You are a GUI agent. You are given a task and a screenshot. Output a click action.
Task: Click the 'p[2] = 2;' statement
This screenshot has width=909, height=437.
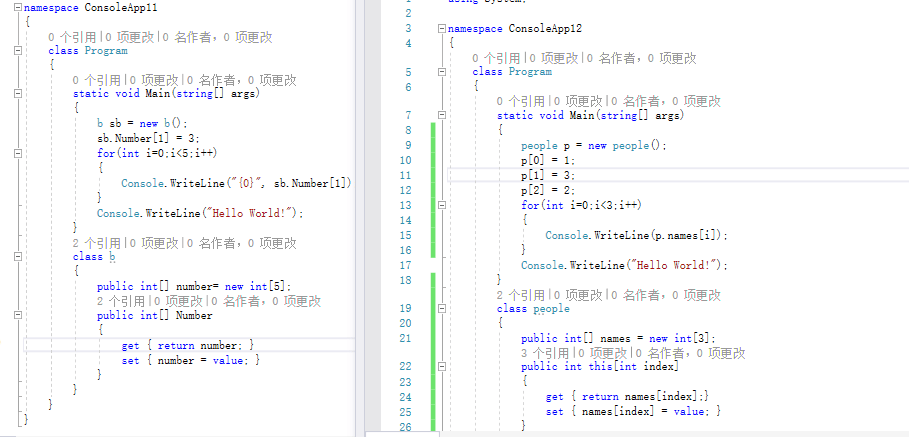[x=548, y=190]
